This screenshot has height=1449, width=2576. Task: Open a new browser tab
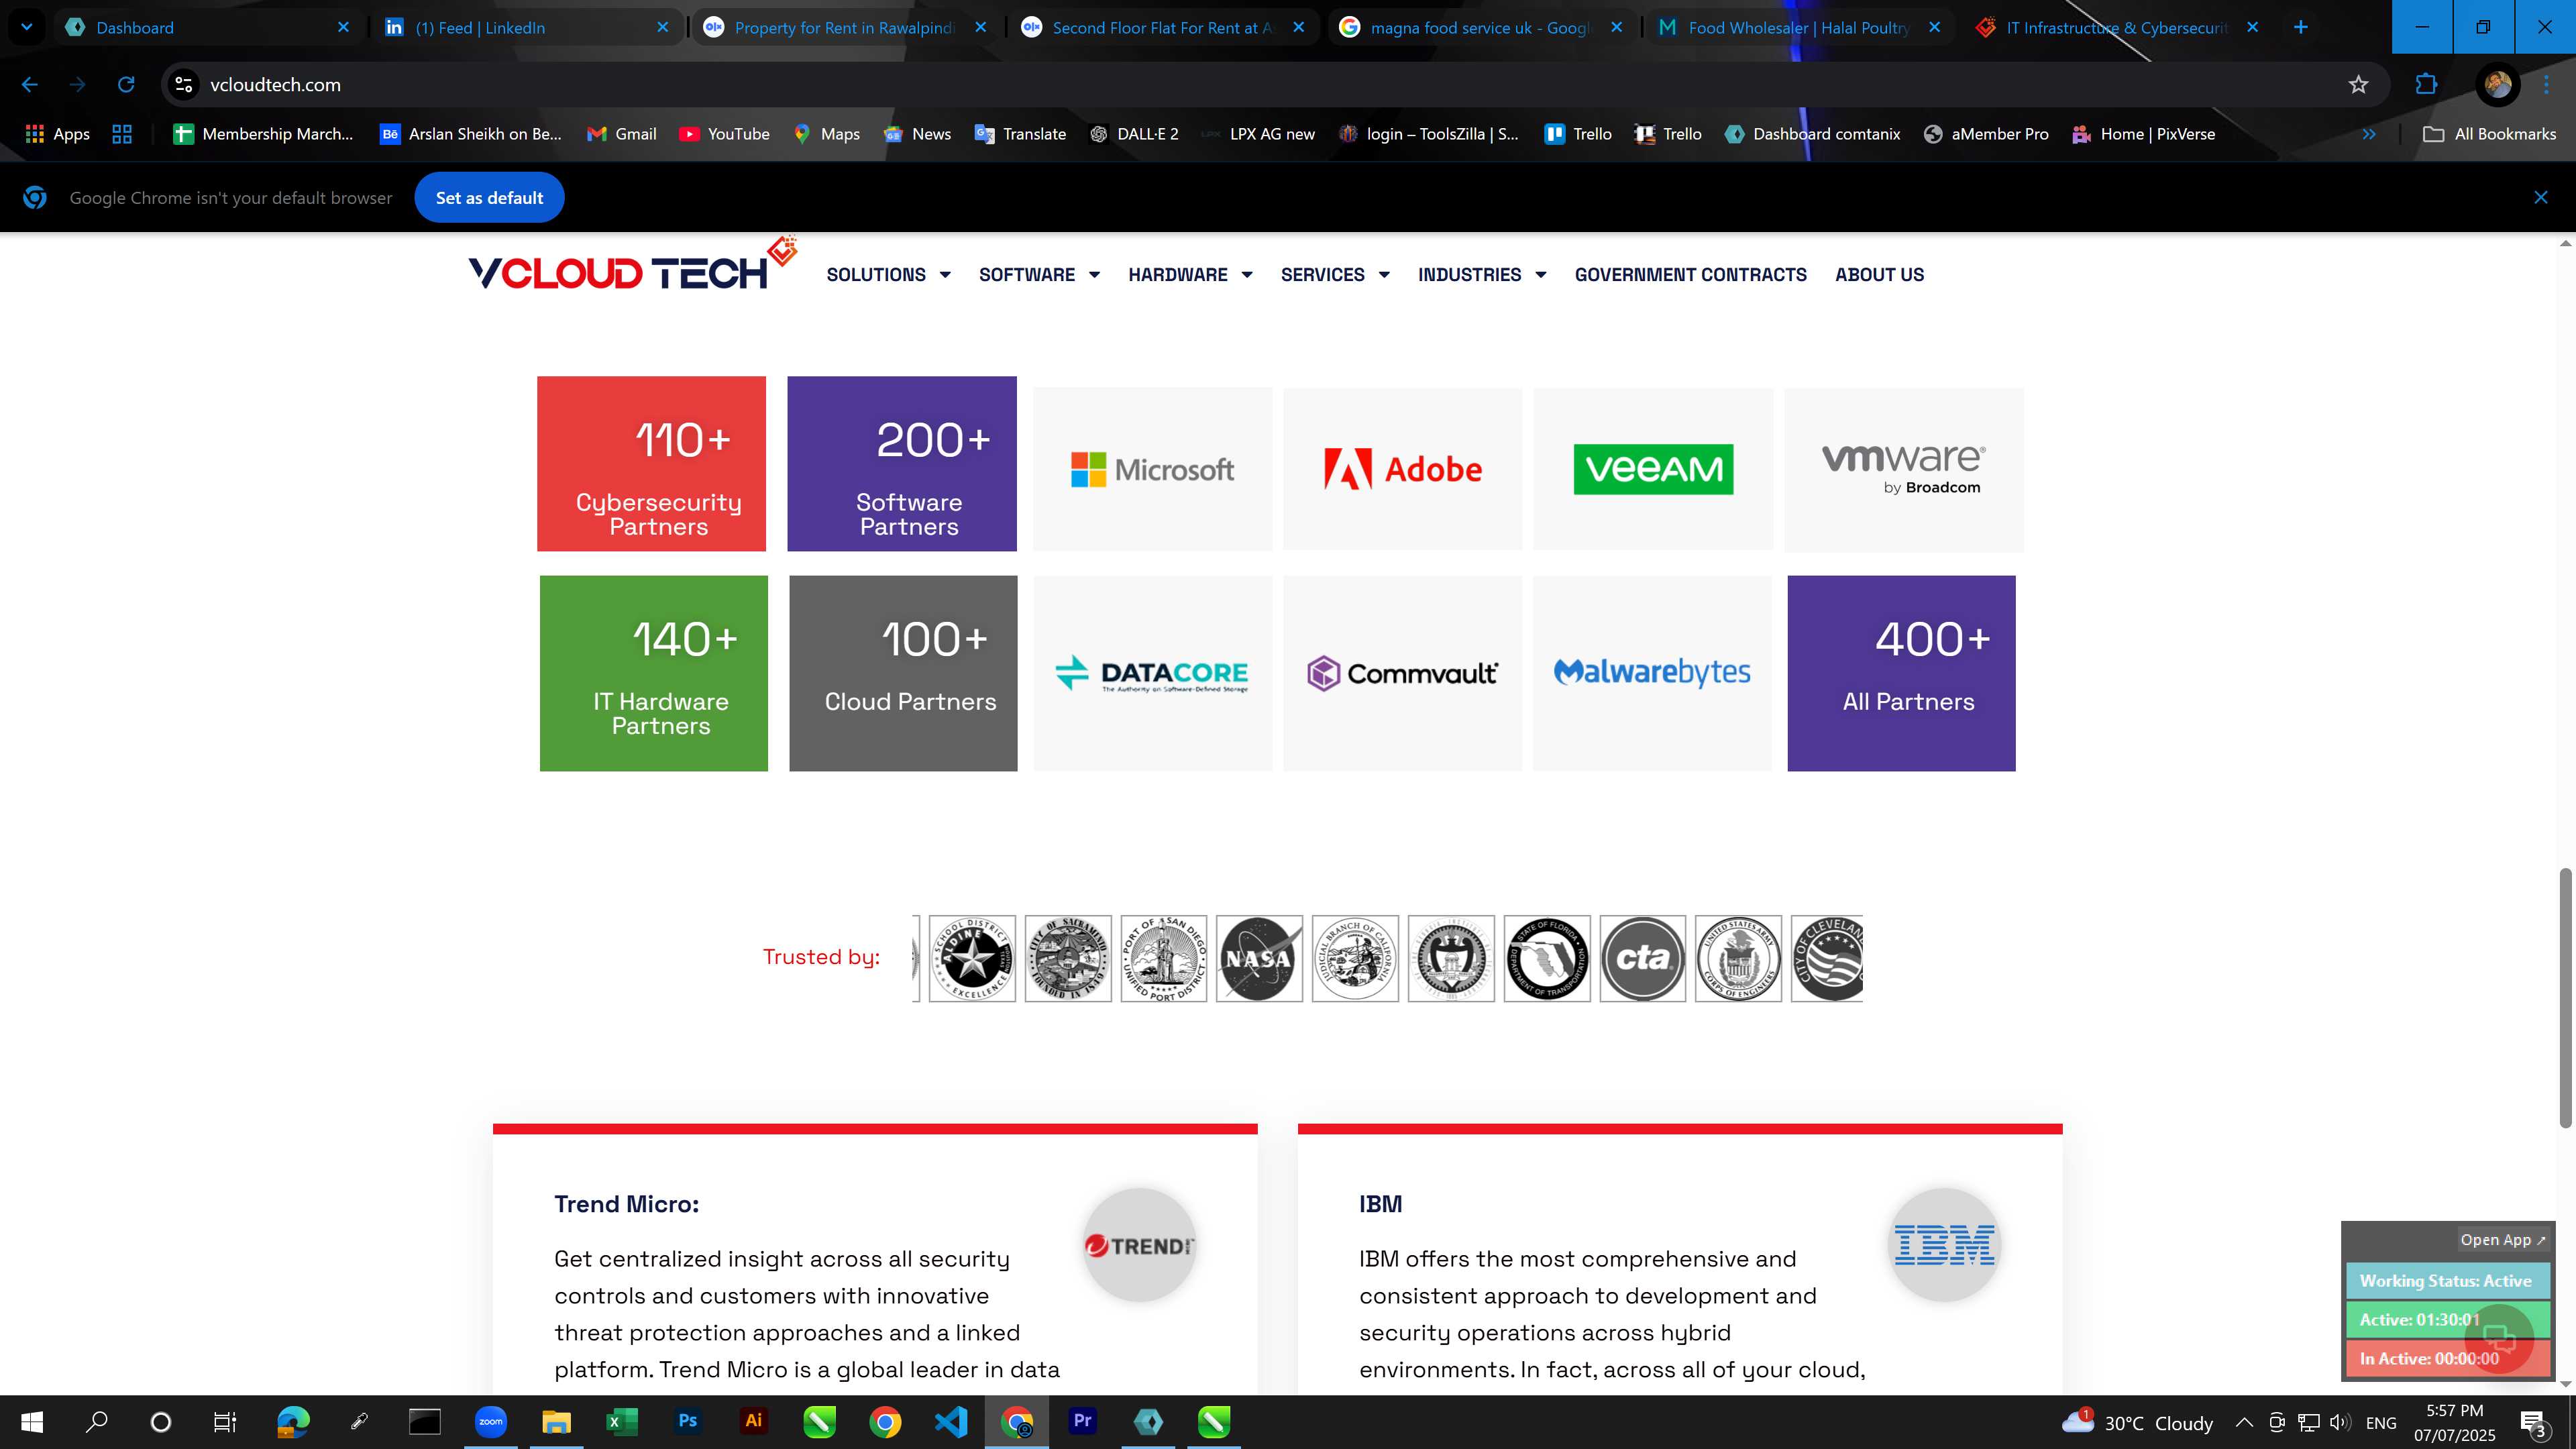[x=2300, y=27]
